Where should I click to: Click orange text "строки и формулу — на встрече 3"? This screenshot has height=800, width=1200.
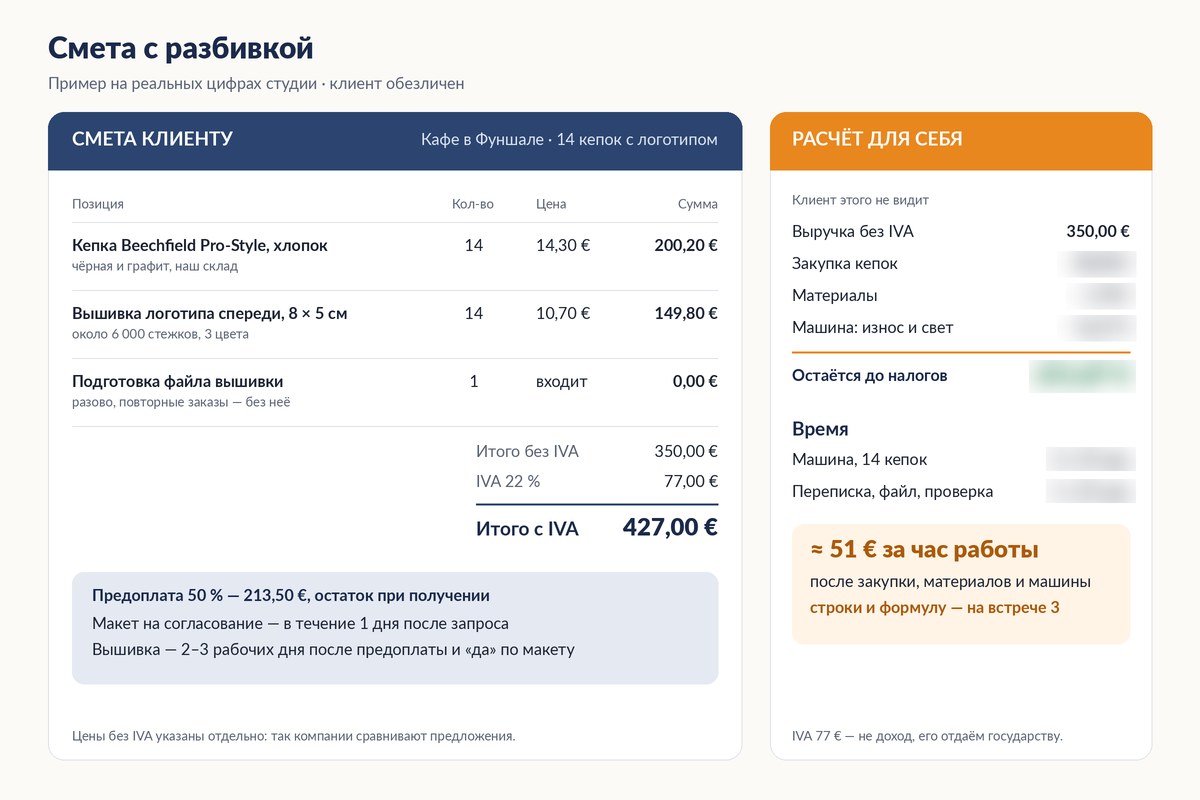934,607
